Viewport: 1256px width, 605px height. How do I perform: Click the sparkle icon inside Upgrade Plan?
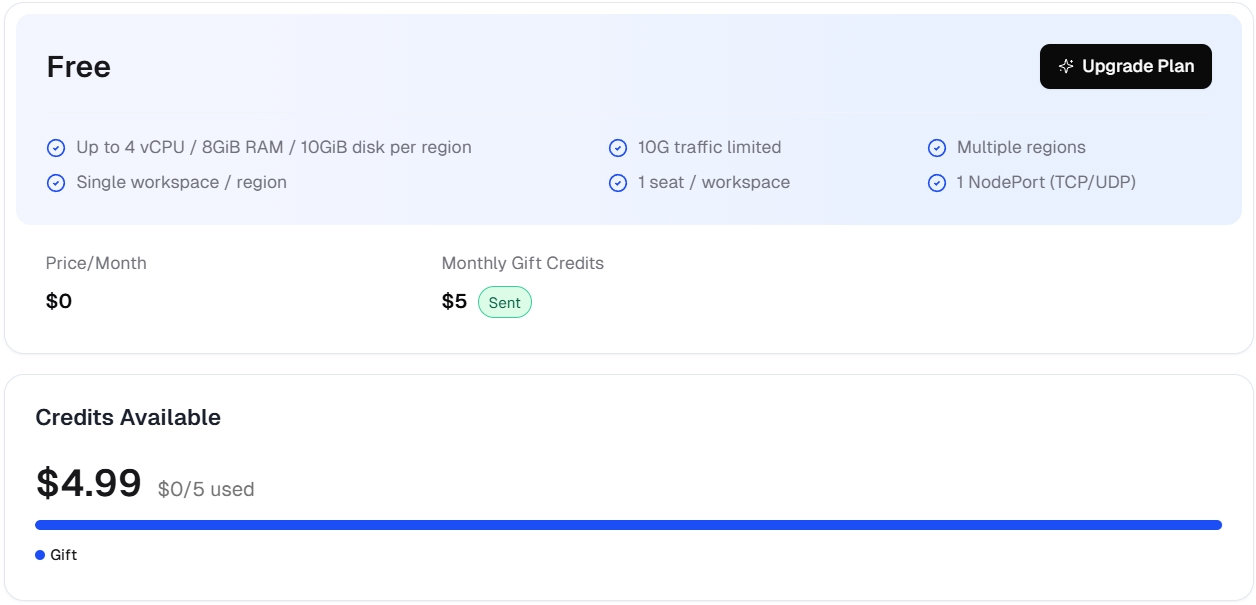(x=1066, y=66)
